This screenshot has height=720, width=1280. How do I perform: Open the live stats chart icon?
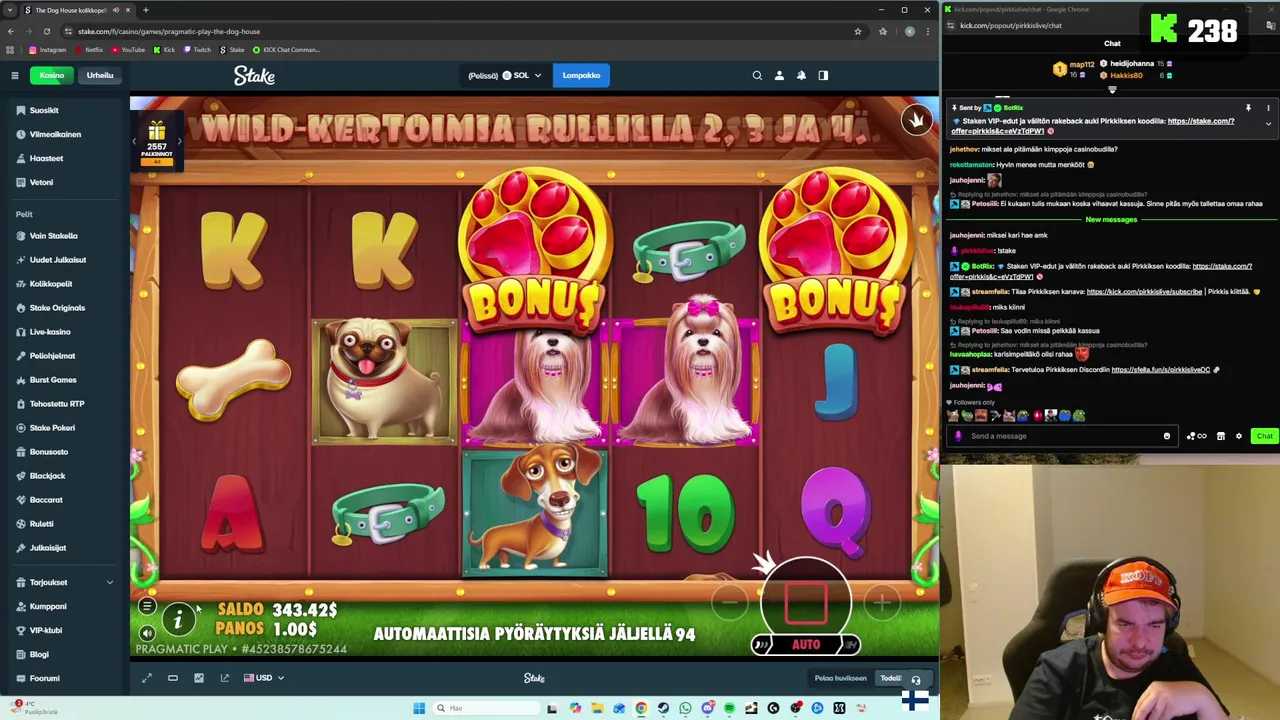click(199, 678)
